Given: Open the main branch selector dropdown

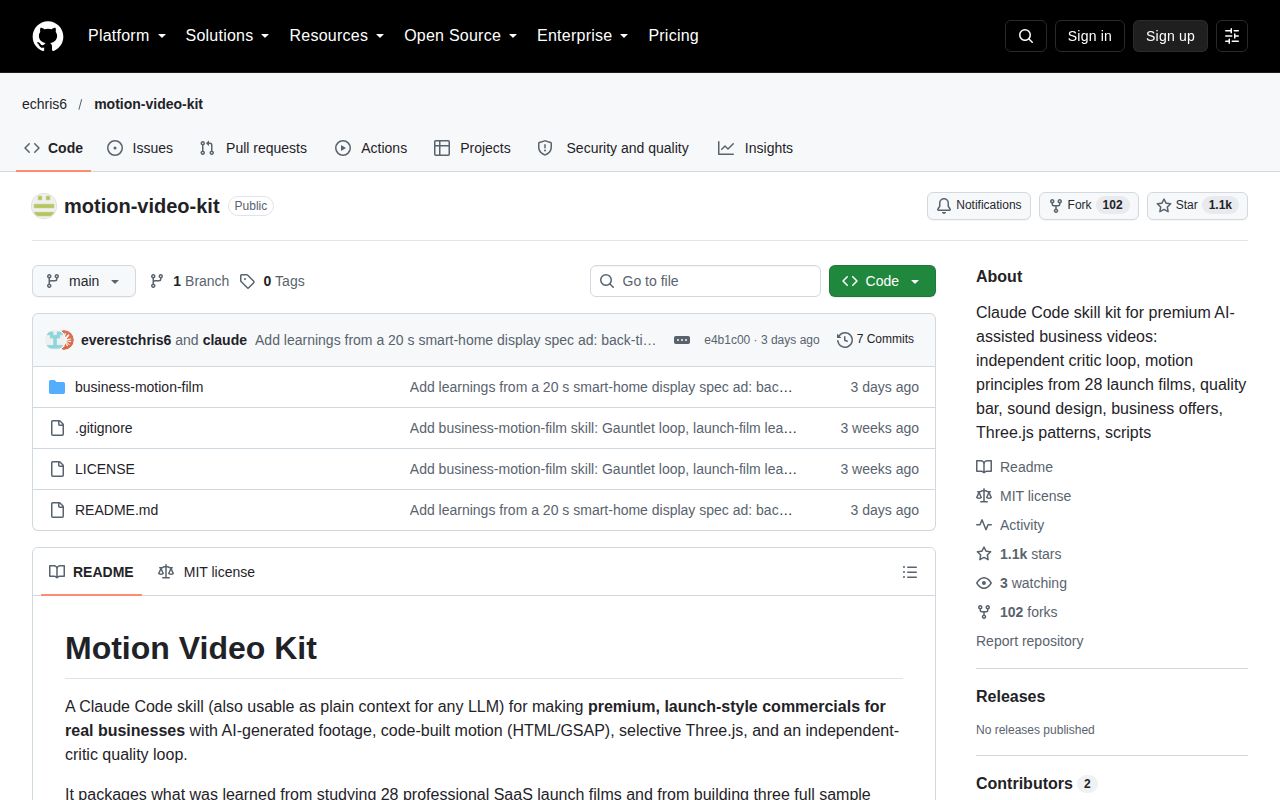Looking at the screenshot, I should (84, 281).
